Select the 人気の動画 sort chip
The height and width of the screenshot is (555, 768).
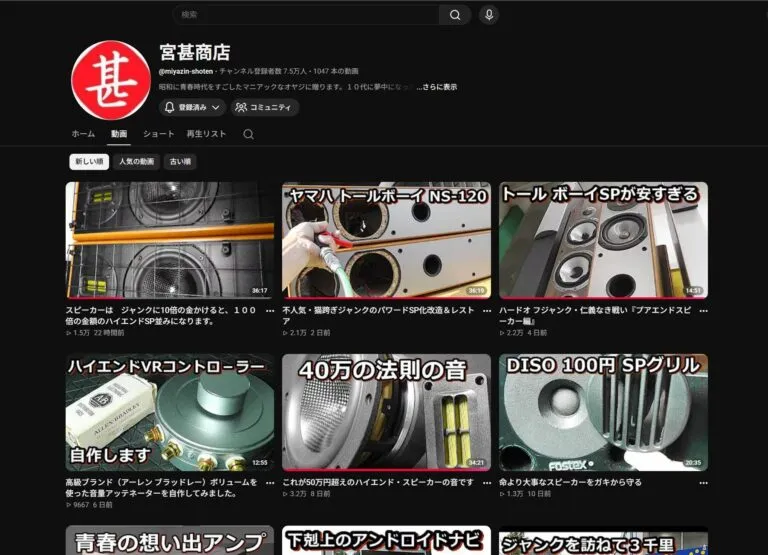pos(137,162)
